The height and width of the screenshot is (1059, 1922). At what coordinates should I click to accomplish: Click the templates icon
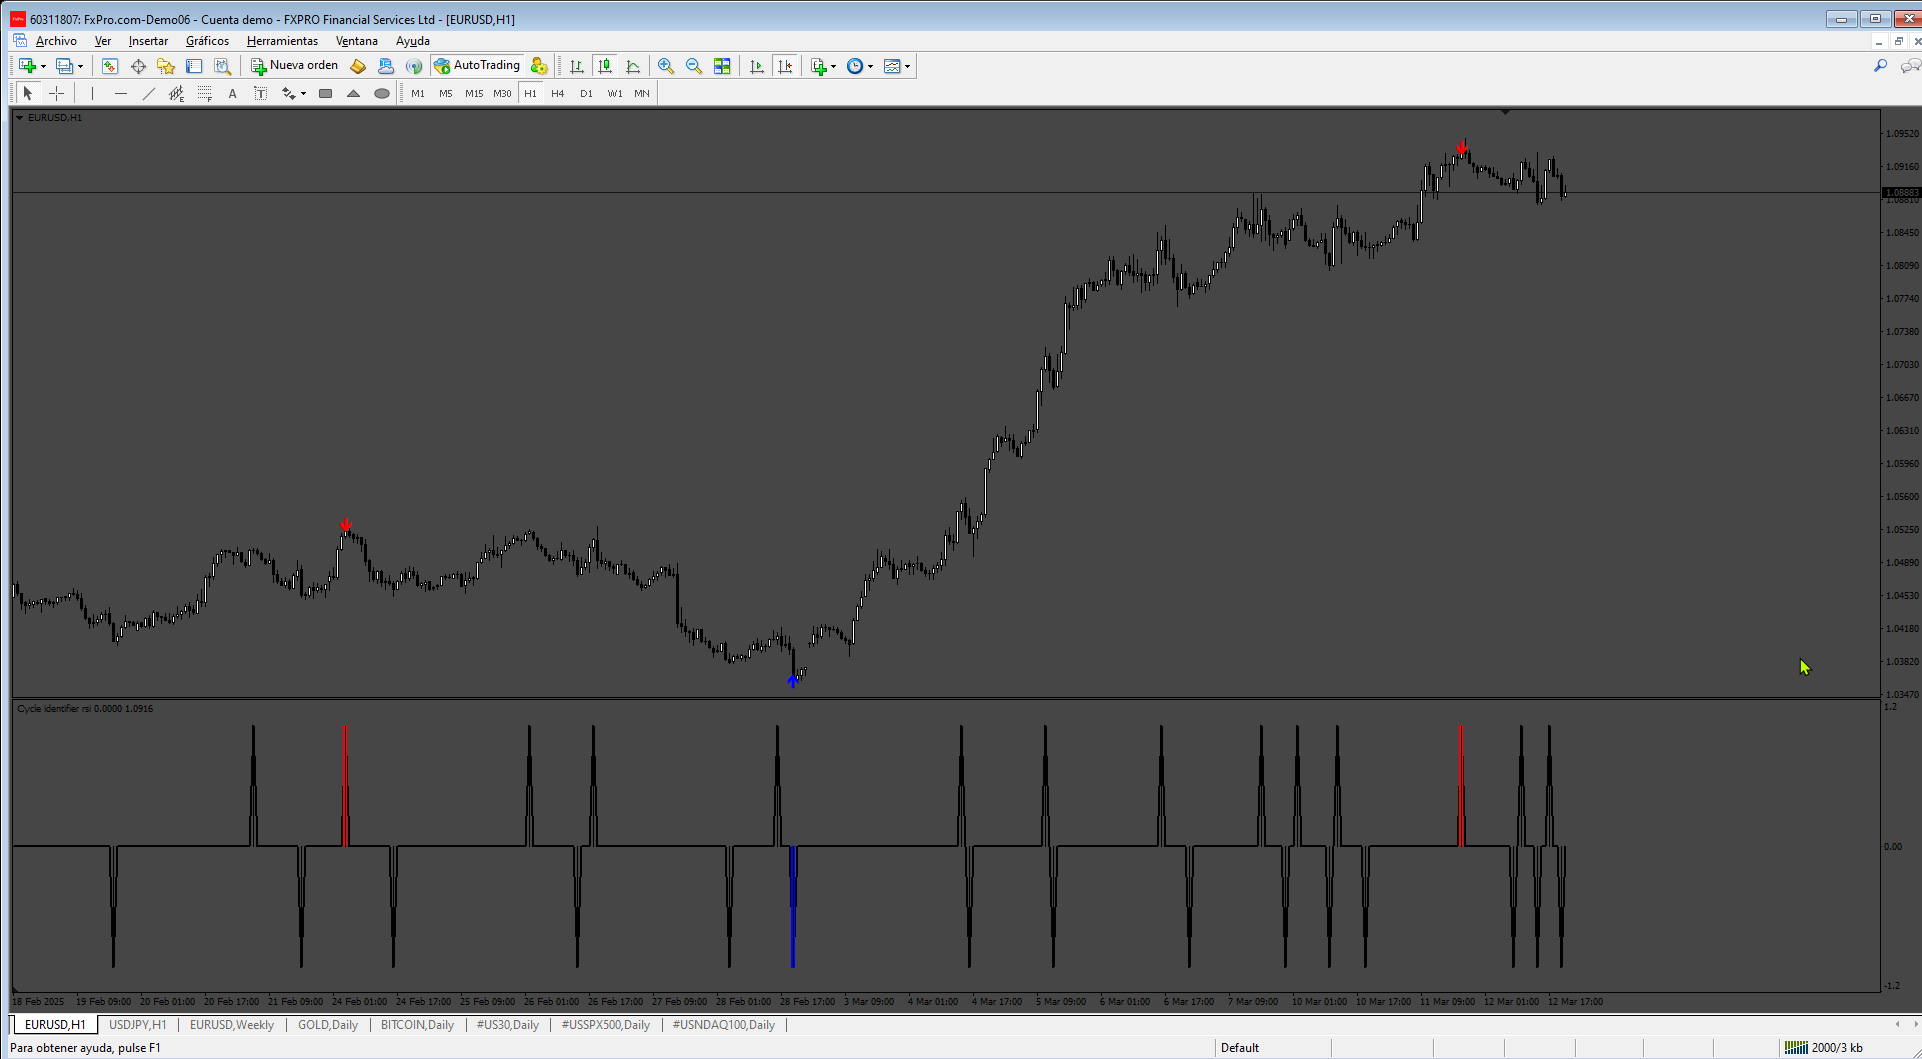click(892, 66)
